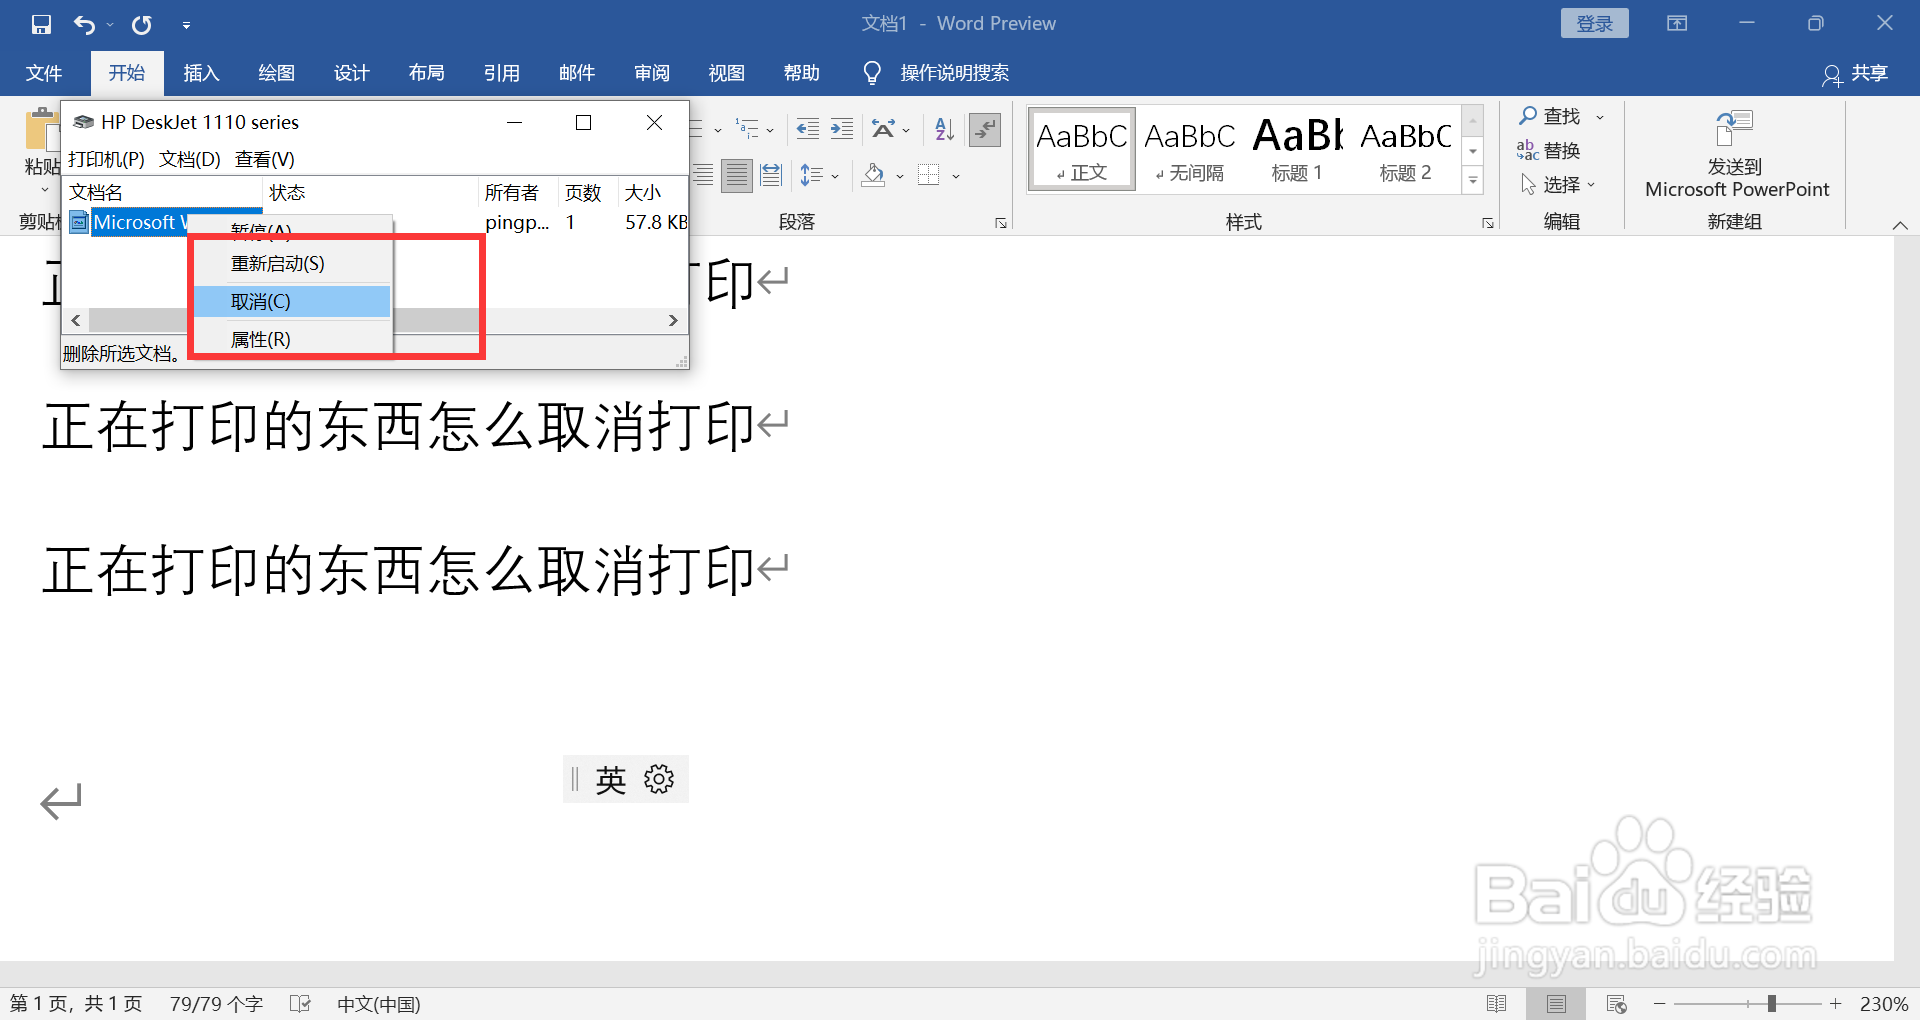
Task: Click the 大小 column header
Action: point(653,193)
